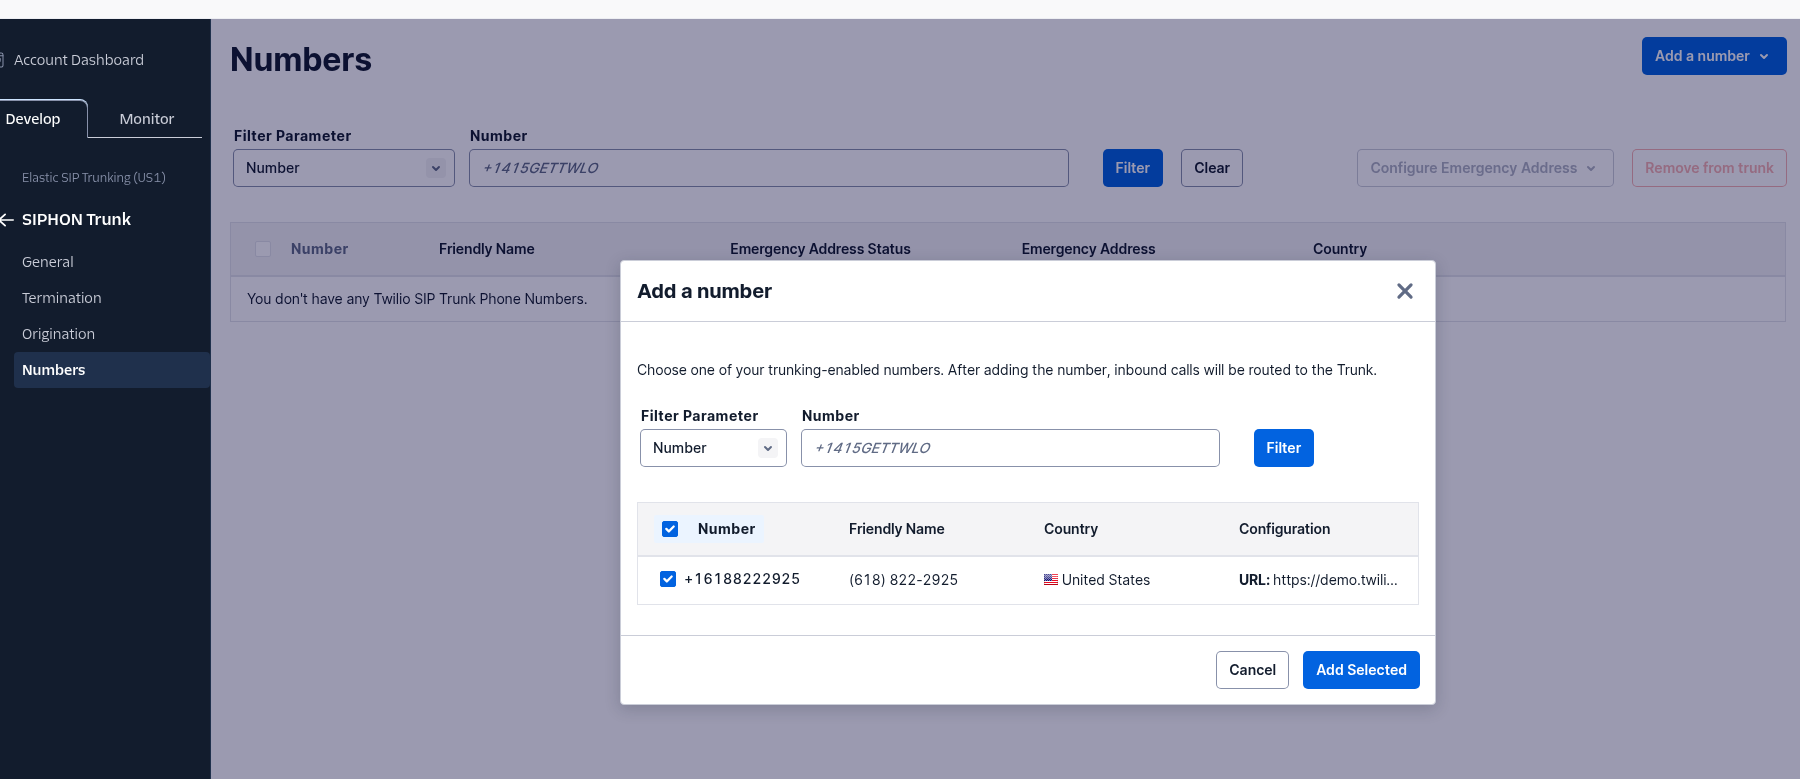Click the United States flag icon
Screen dimensions: 1800x779
(x=1050, y=580)
